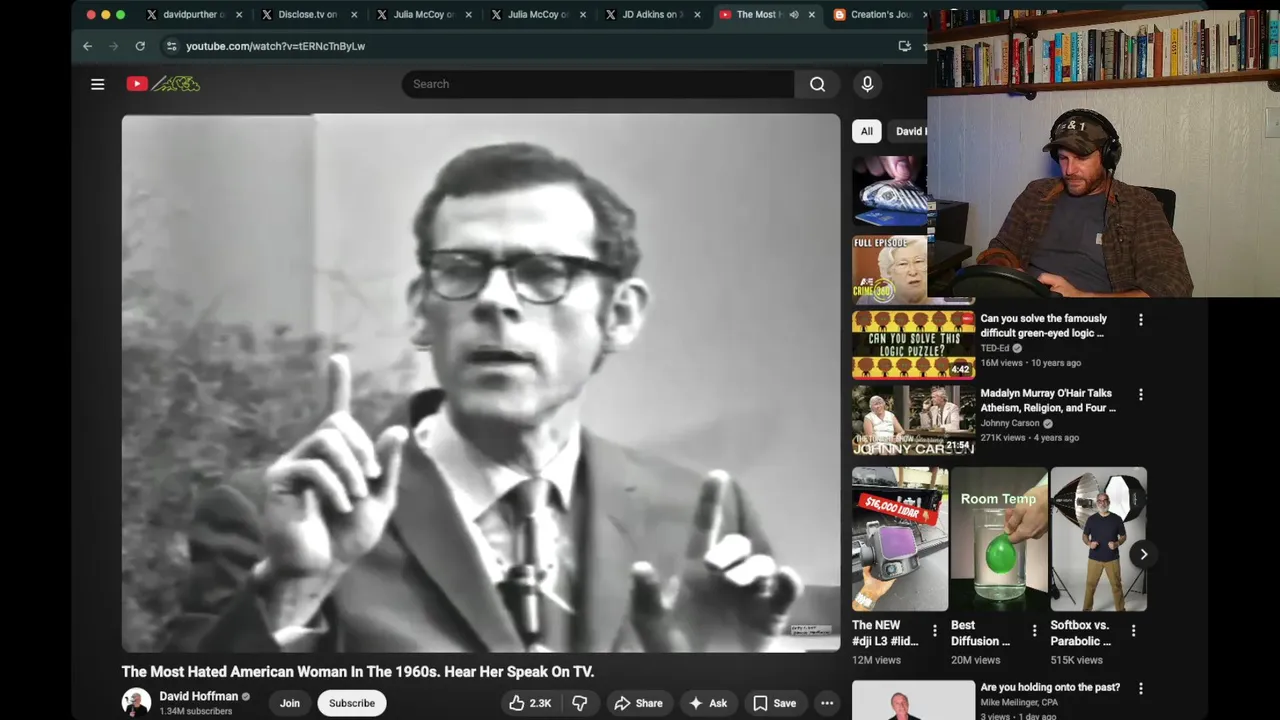Image resolution: width=1280 pixels, height=720 pixels.
Task: Open TED-Ed channel name
Action: click(995, 348)
